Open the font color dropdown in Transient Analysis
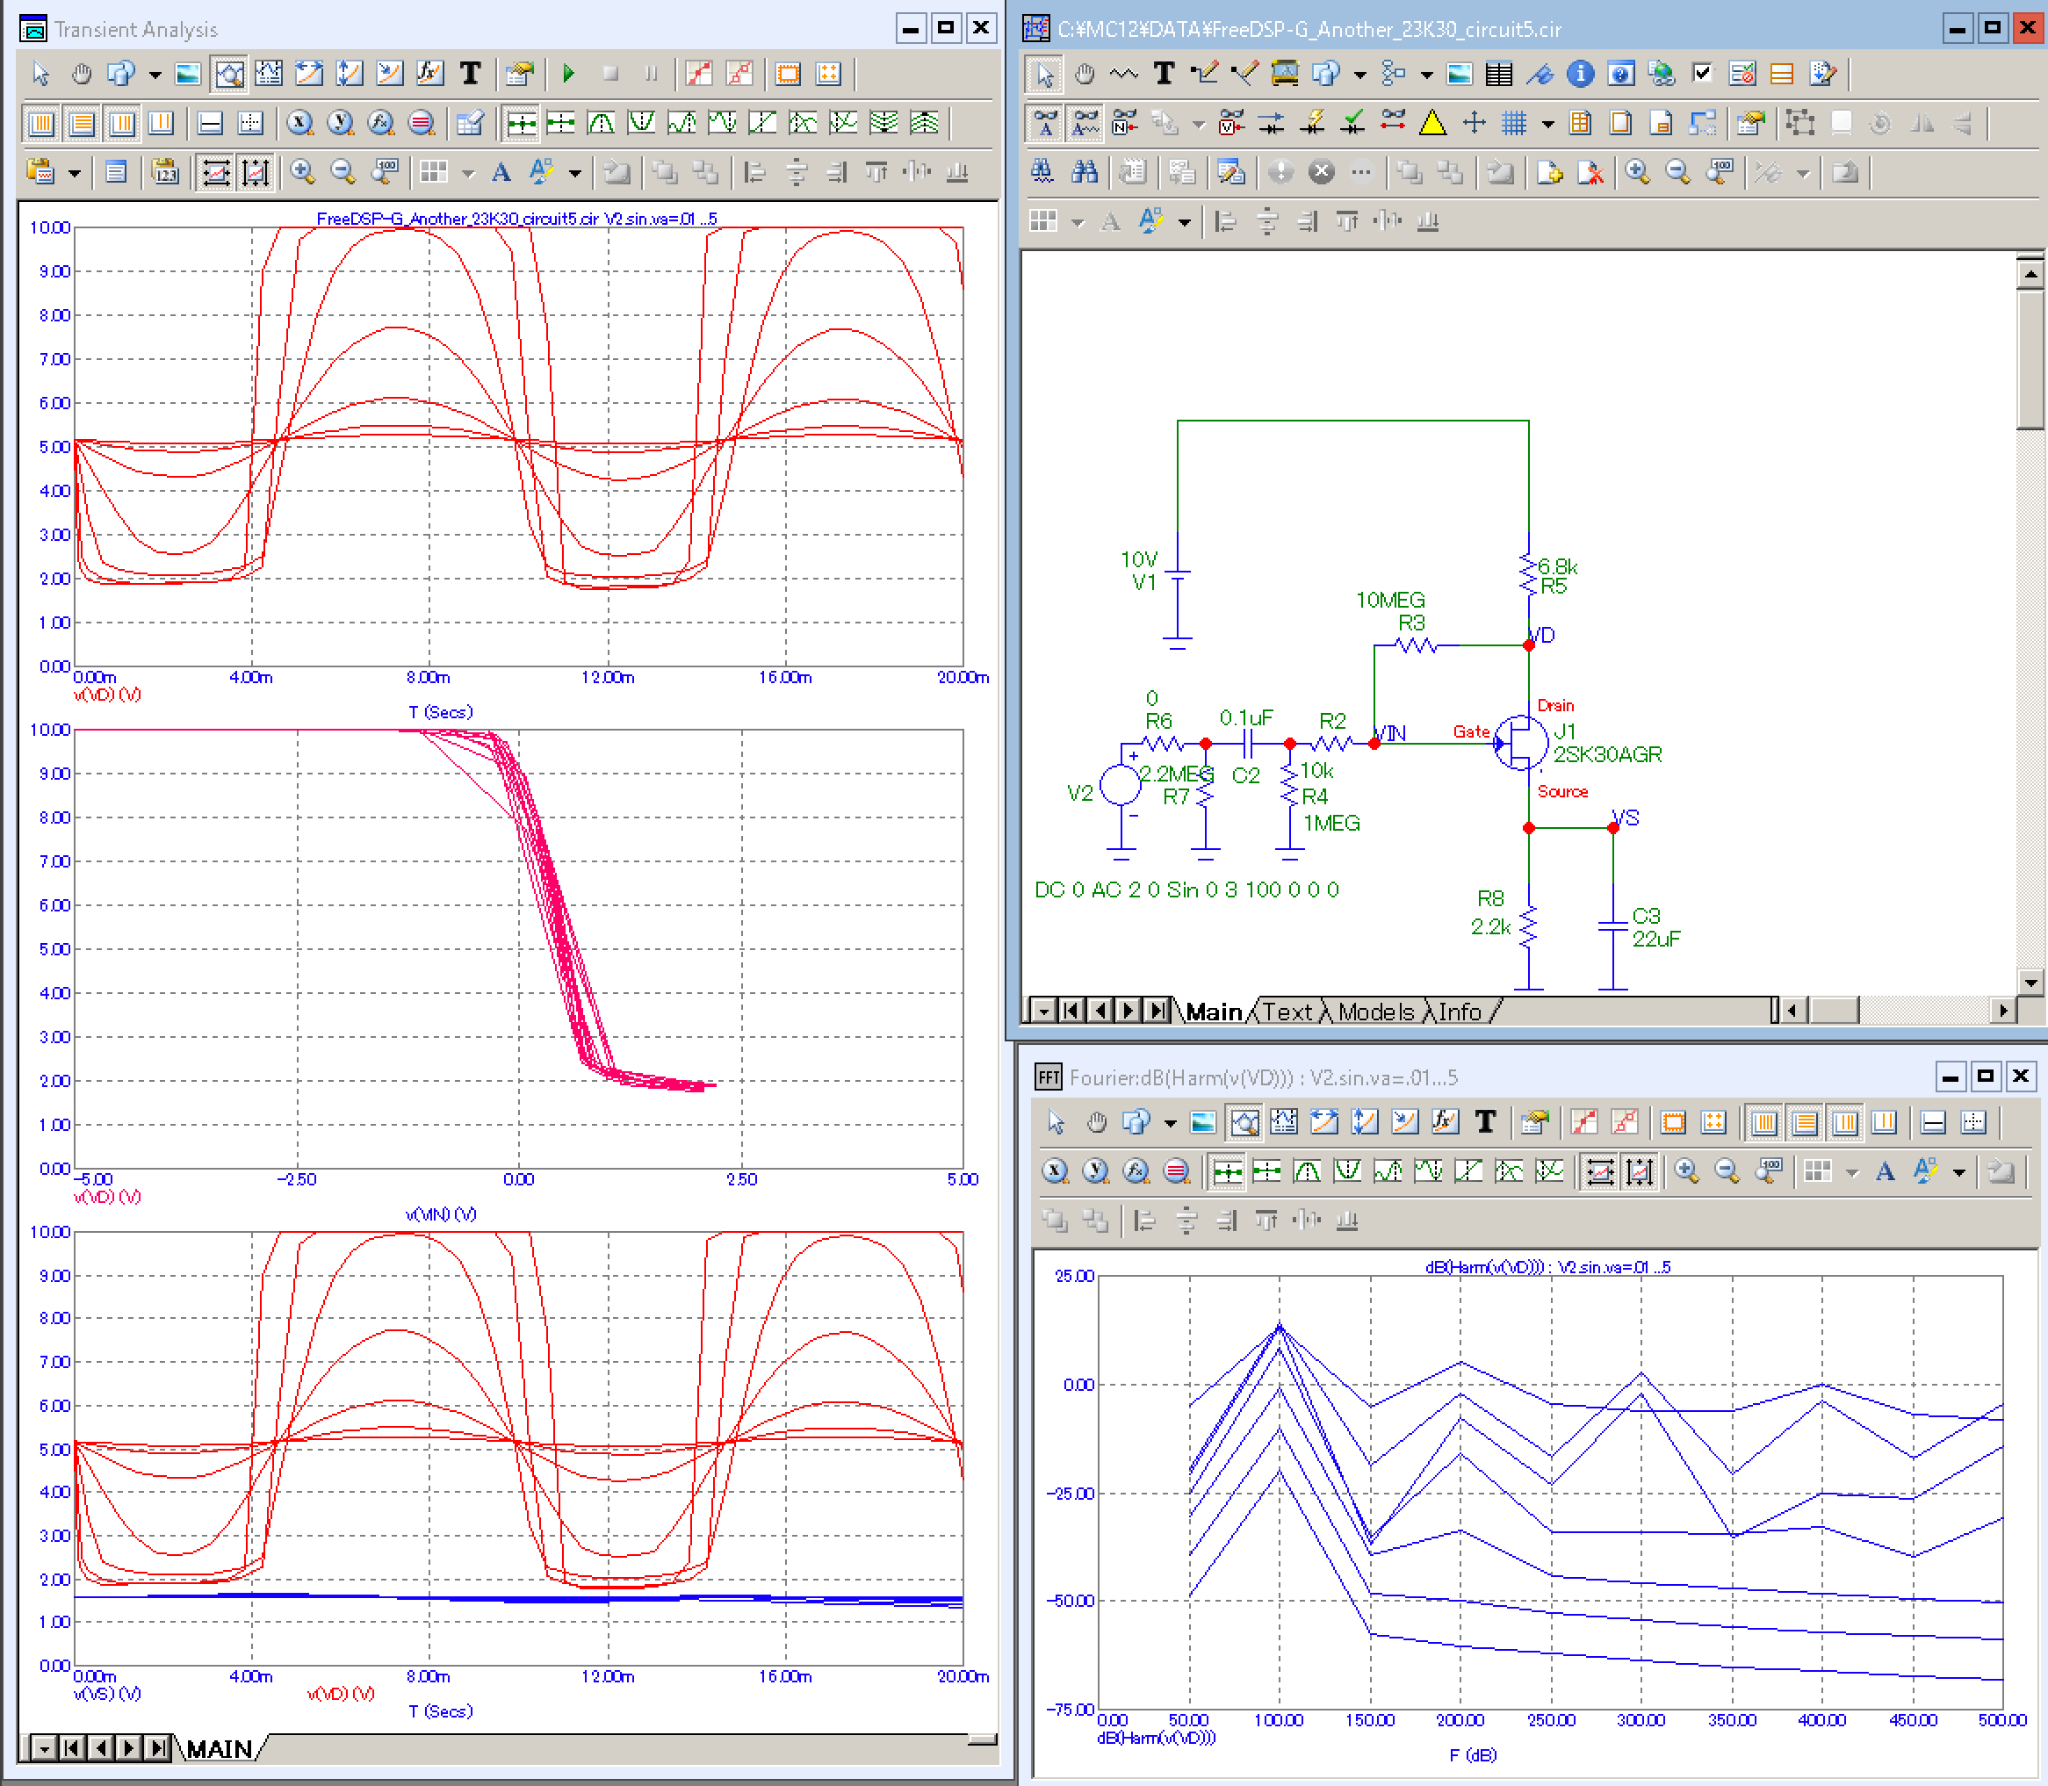 pyautogui.click(x=575, y=172)
